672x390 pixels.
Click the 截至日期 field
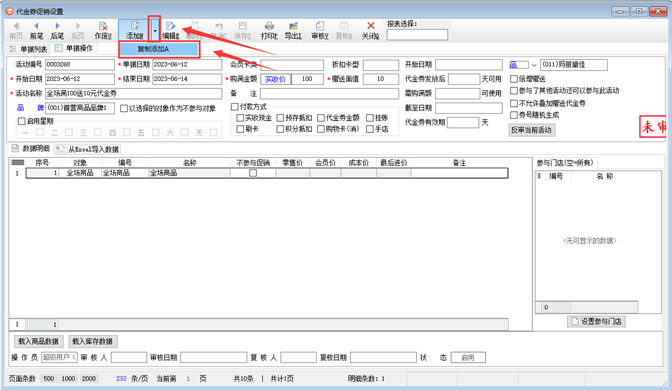click(469, 108)
